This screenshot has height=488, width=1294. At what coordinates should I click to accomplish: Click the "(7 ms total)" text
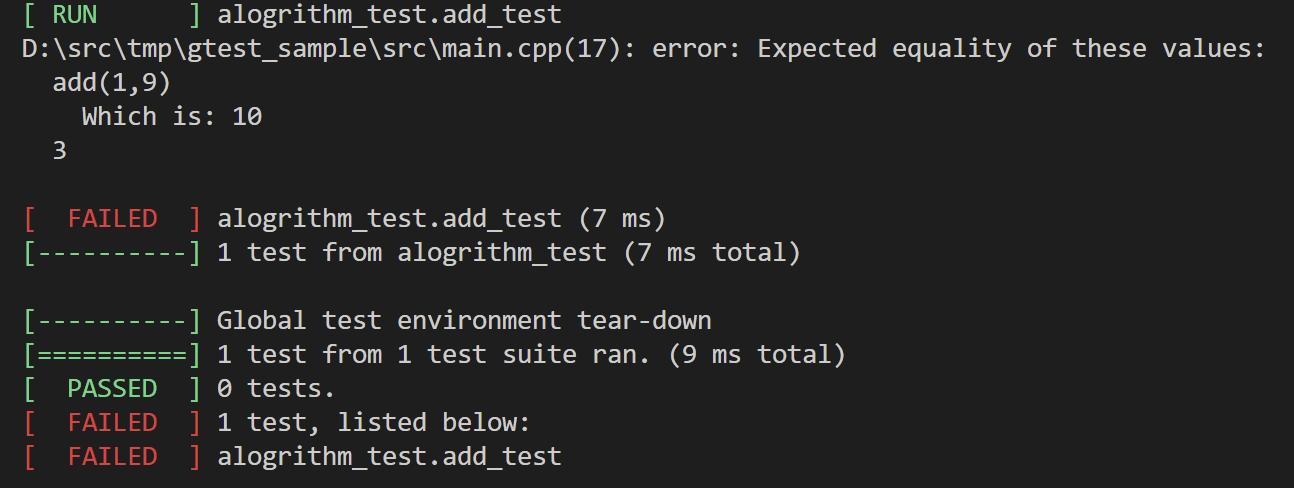coord(712,253)
